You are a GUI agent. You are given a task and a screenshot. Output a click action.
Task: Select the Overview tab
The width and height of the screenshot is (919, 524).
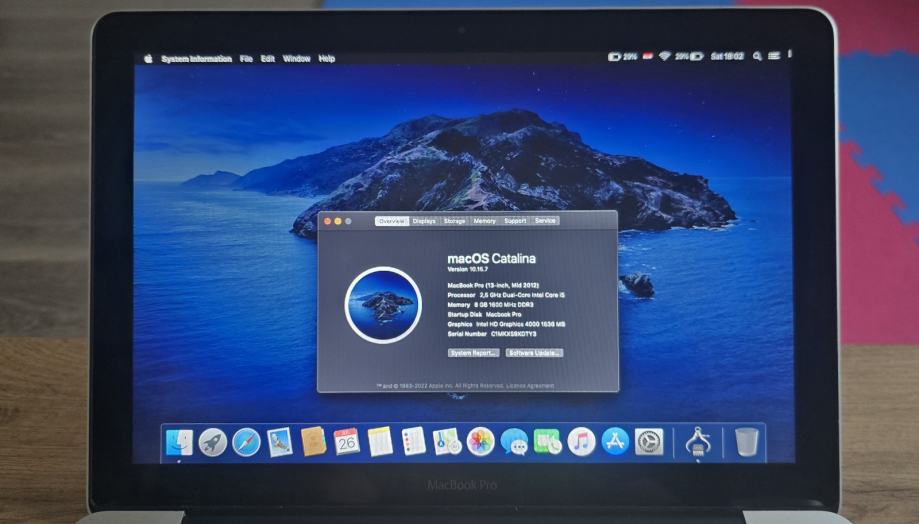392,221
